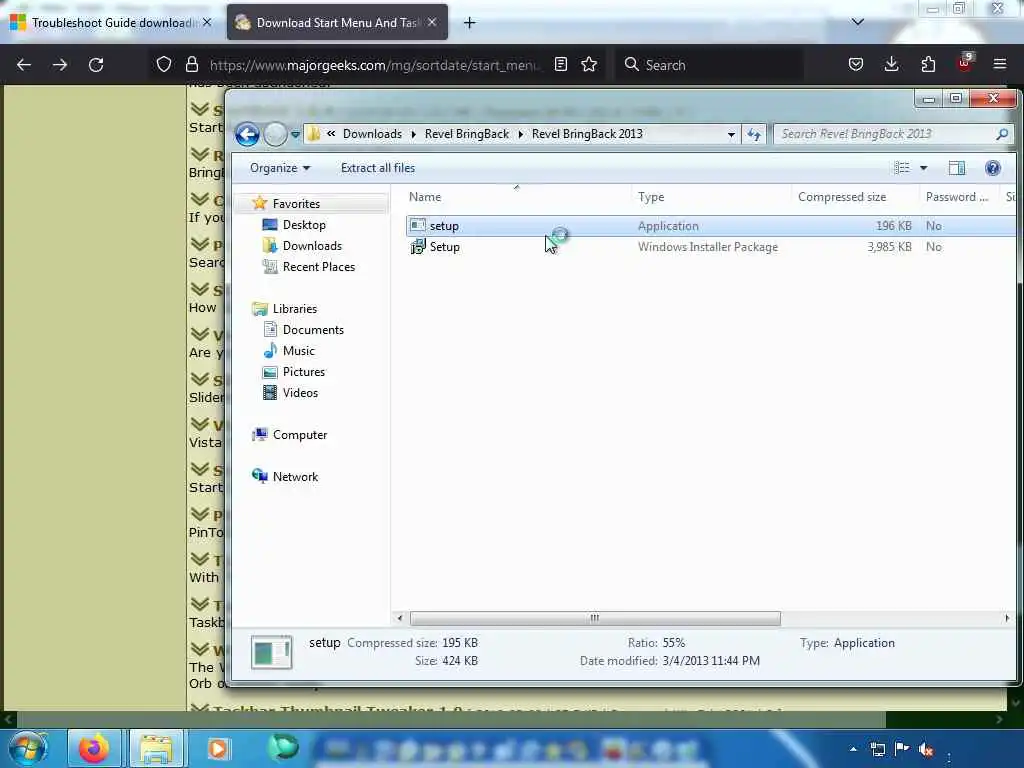Close Download Start Menu tab
Viewport: 1024px width, 768px height.
coord(432,22)
